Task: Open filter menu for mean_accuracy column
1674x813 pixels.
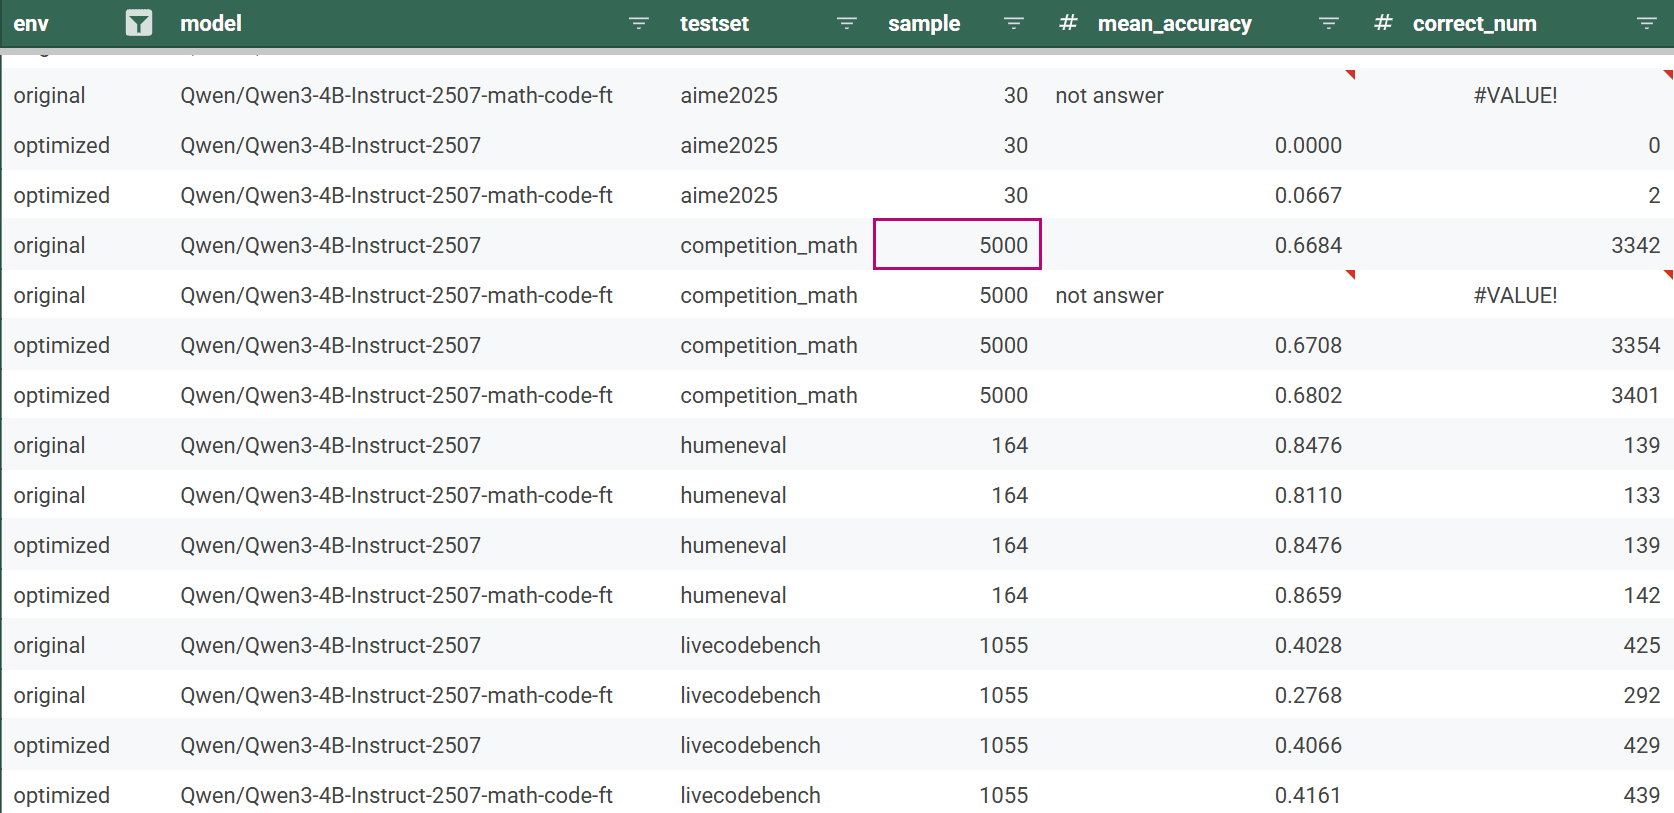Action: tap(1328, 23)
